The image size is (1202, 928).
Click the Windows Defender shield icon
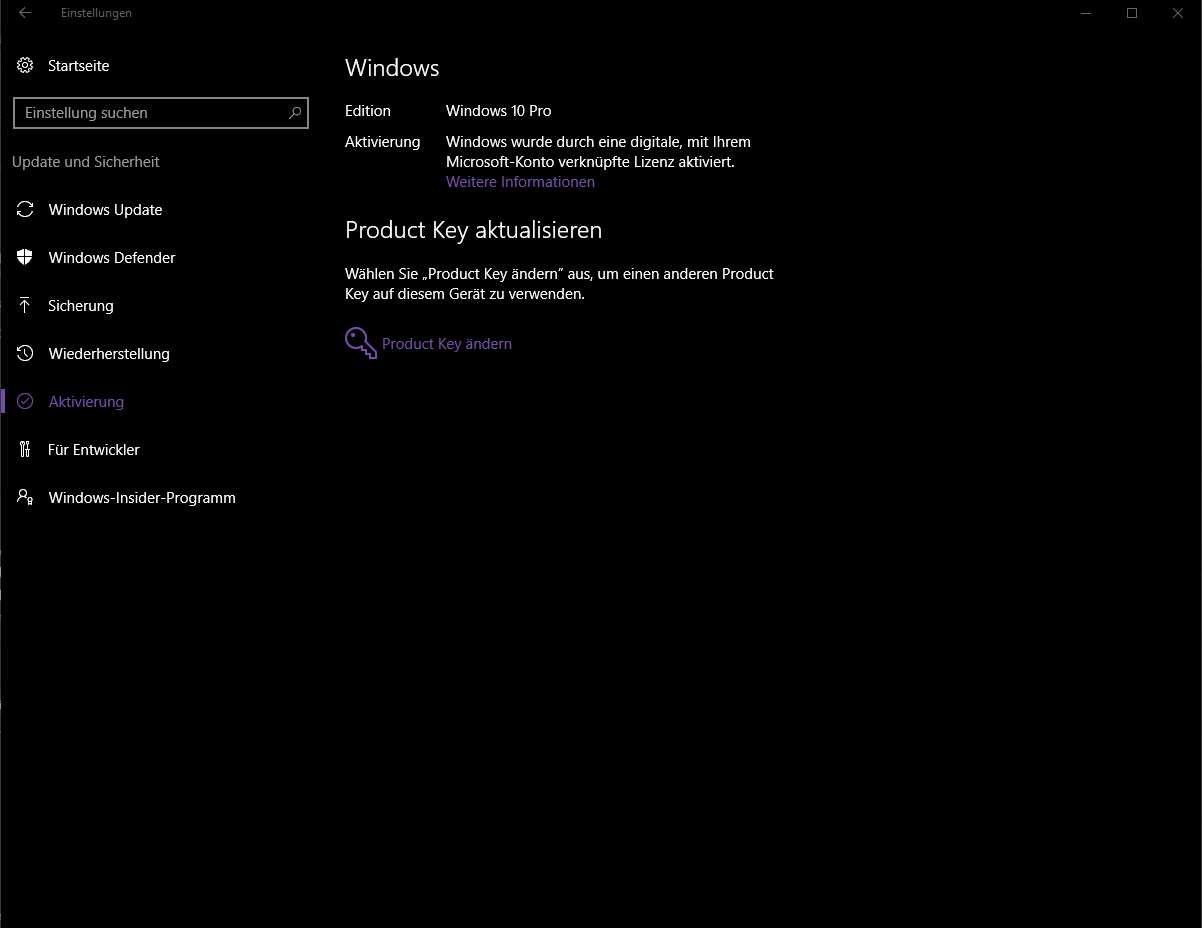click(x=25, y=258)
